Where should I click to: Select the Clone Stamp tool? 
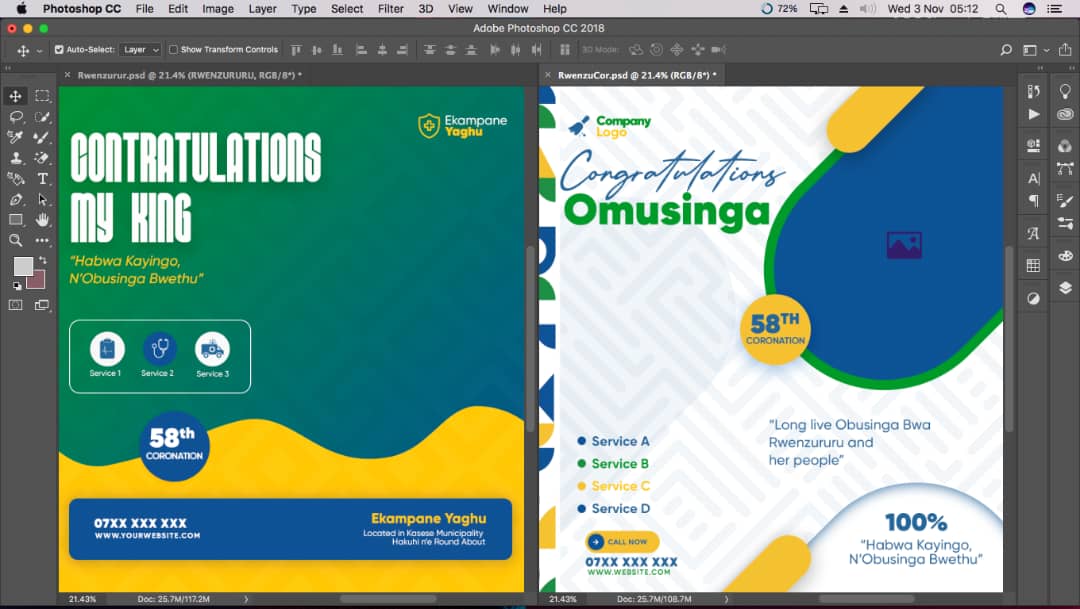pyautogui.click(x=15, y=157)
